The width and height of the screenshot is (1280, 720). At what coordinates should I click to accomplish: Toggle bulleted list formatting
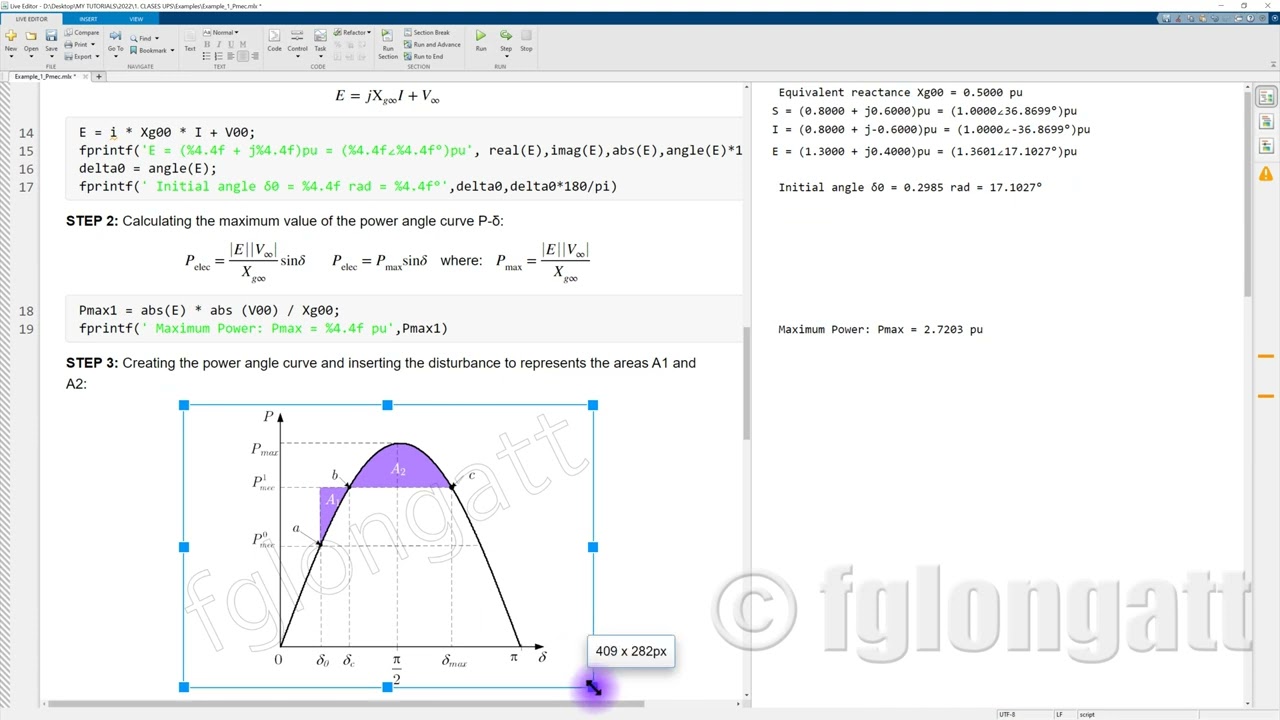tap(206, 56)
